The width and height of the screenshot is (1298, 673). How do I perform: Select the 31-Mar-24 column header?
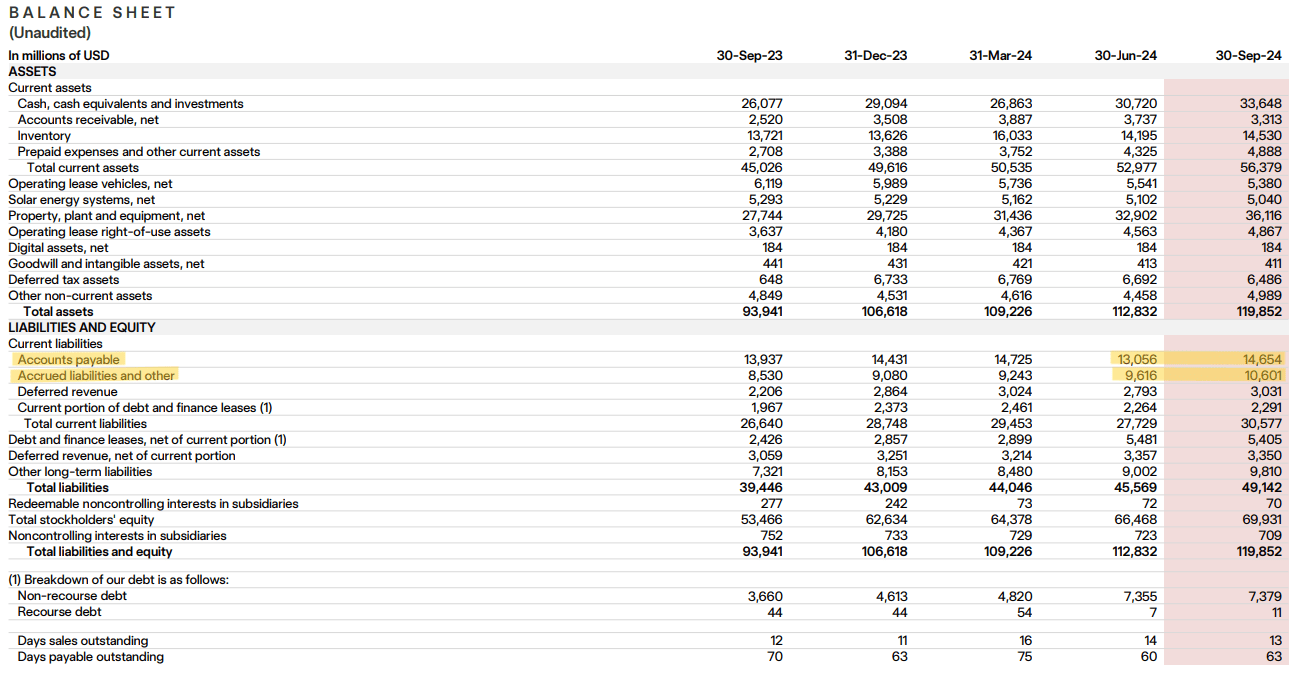(x=1000, y=56)
